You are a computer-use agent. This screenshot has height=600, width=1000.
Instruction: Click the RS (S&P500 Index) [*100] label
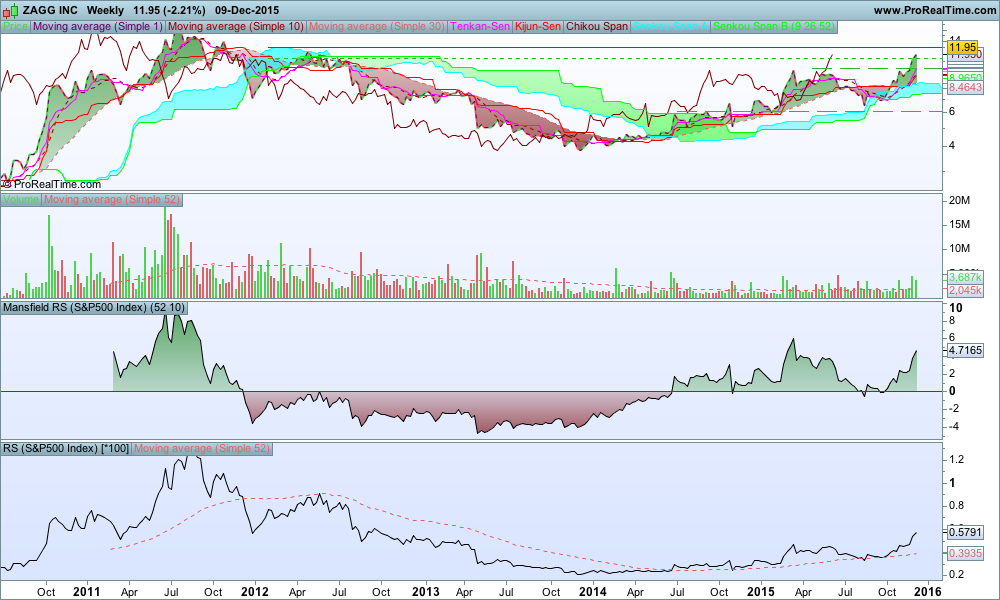click(66, 448)
